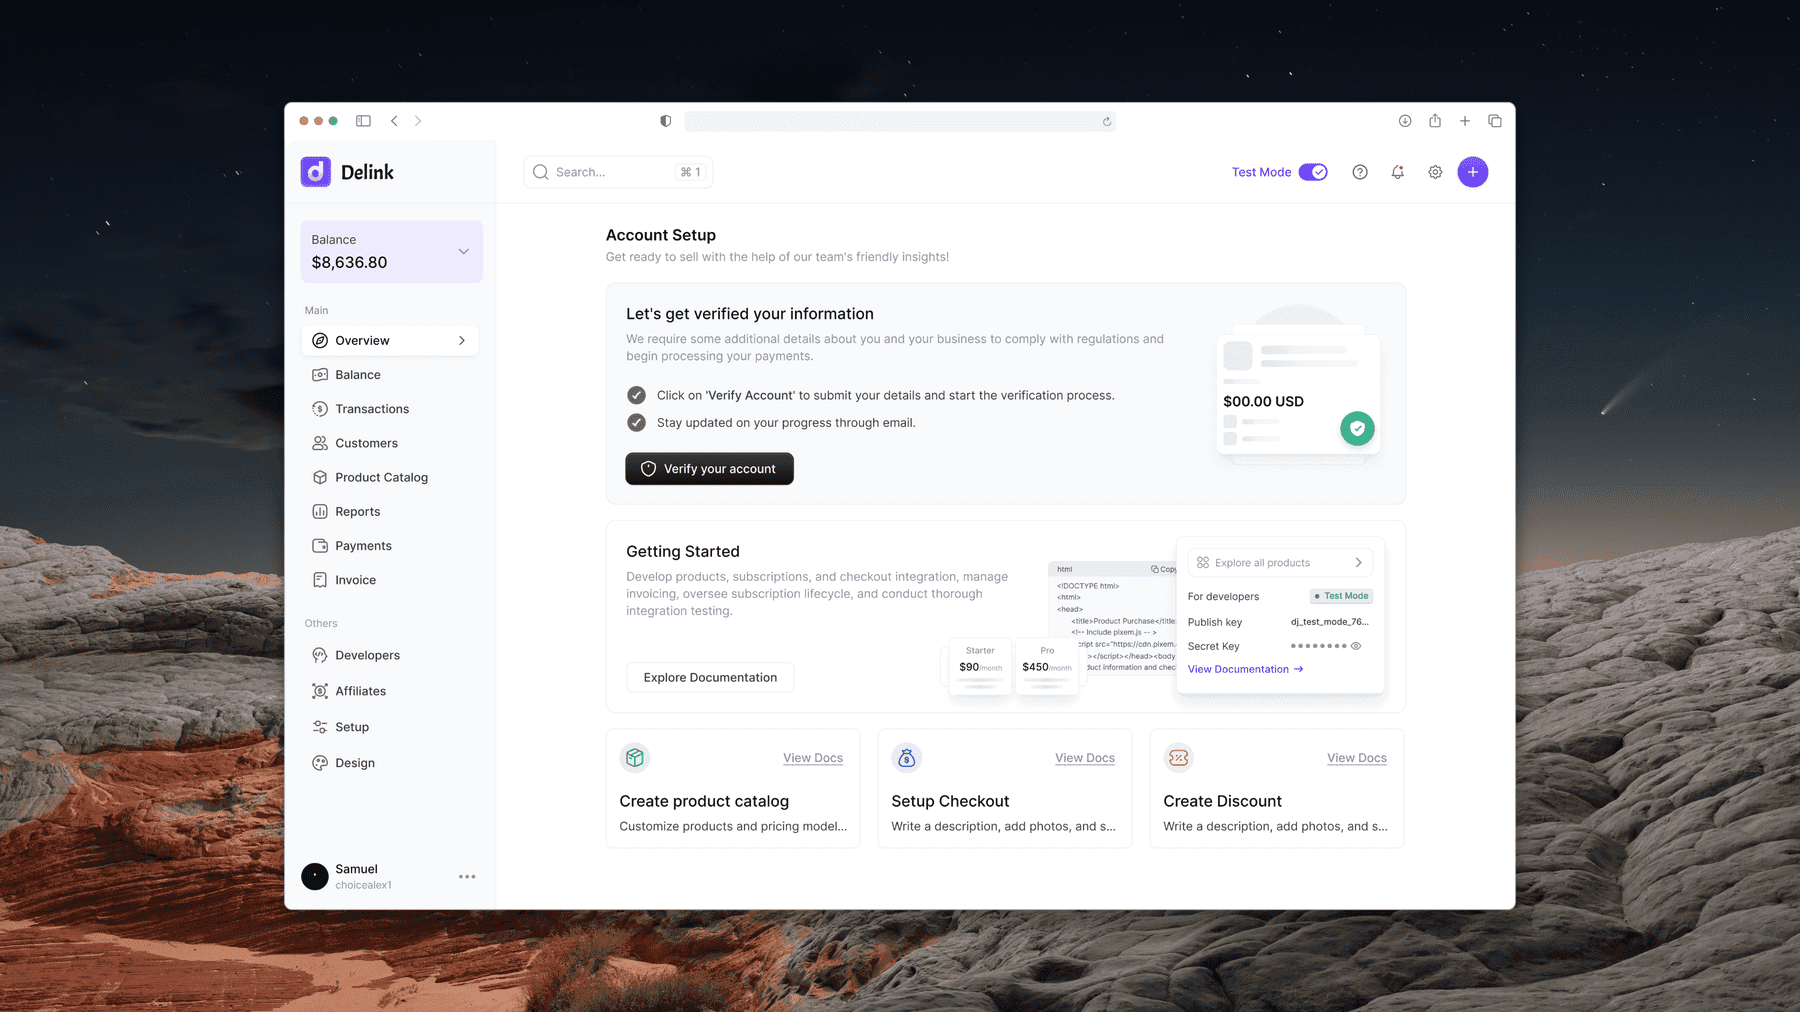Go back with browser back arrow
The width and height of the screenshot is (1800, 1012).
point(394,121)
